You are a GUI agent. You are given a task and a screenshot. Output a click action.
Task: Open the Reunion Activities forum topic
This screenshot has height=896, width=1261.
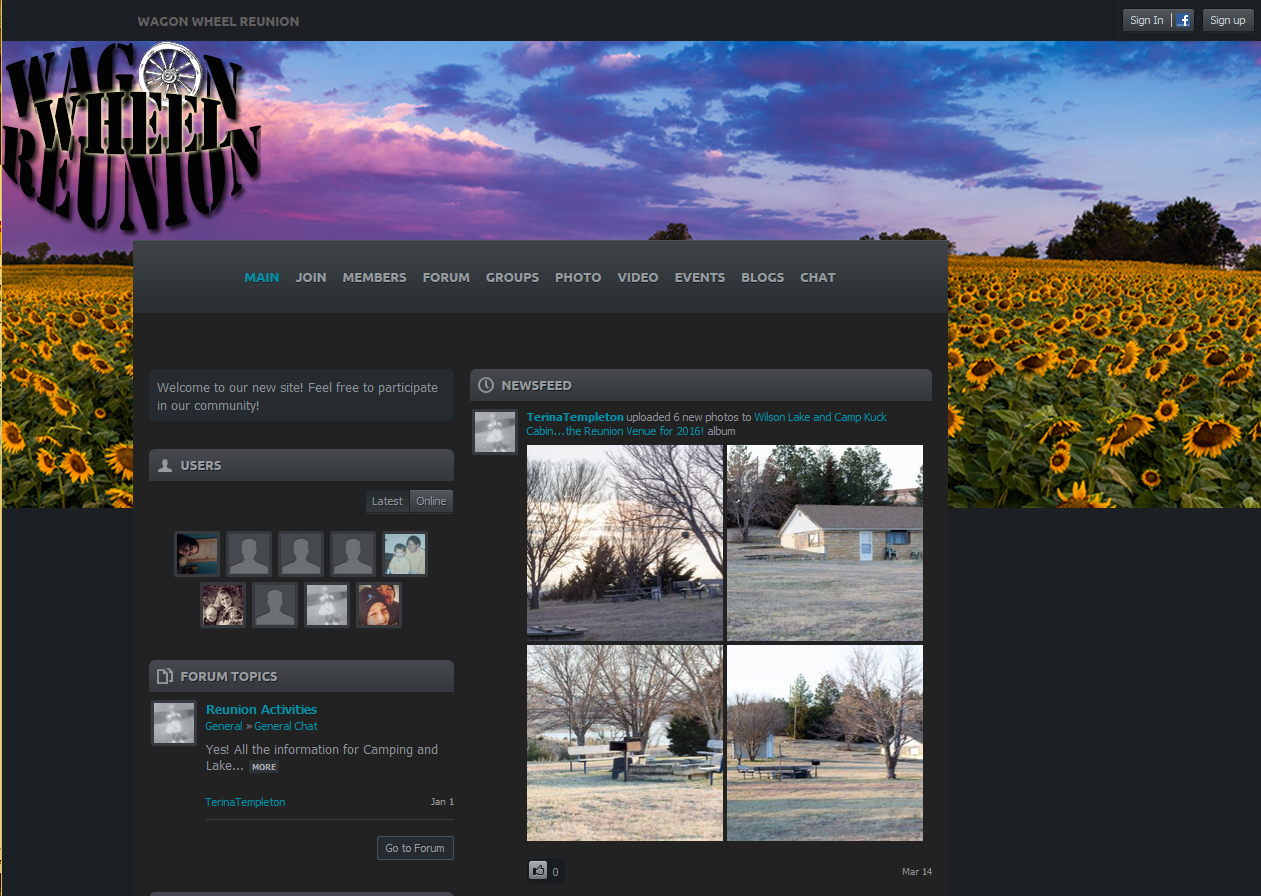pyautogui.click(x=261, y=709)
